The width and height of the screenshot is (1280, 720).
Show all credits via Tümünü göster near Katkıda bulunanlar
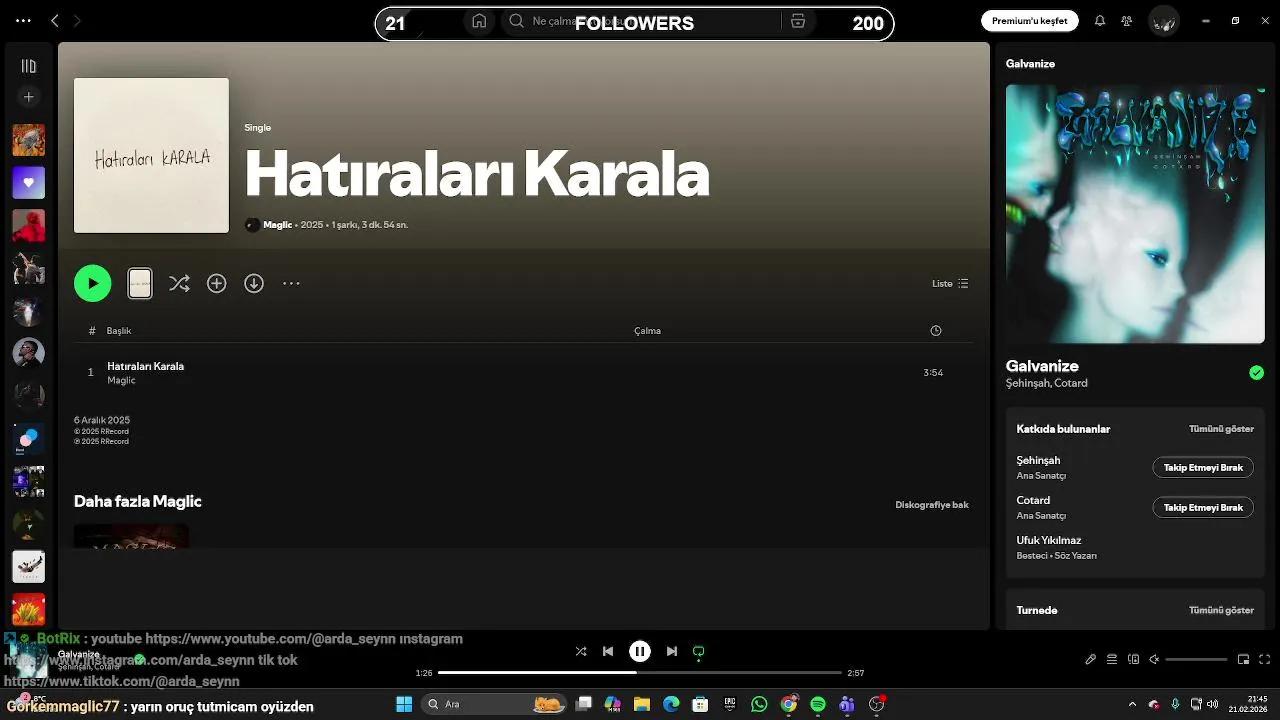pos(1221,429)
